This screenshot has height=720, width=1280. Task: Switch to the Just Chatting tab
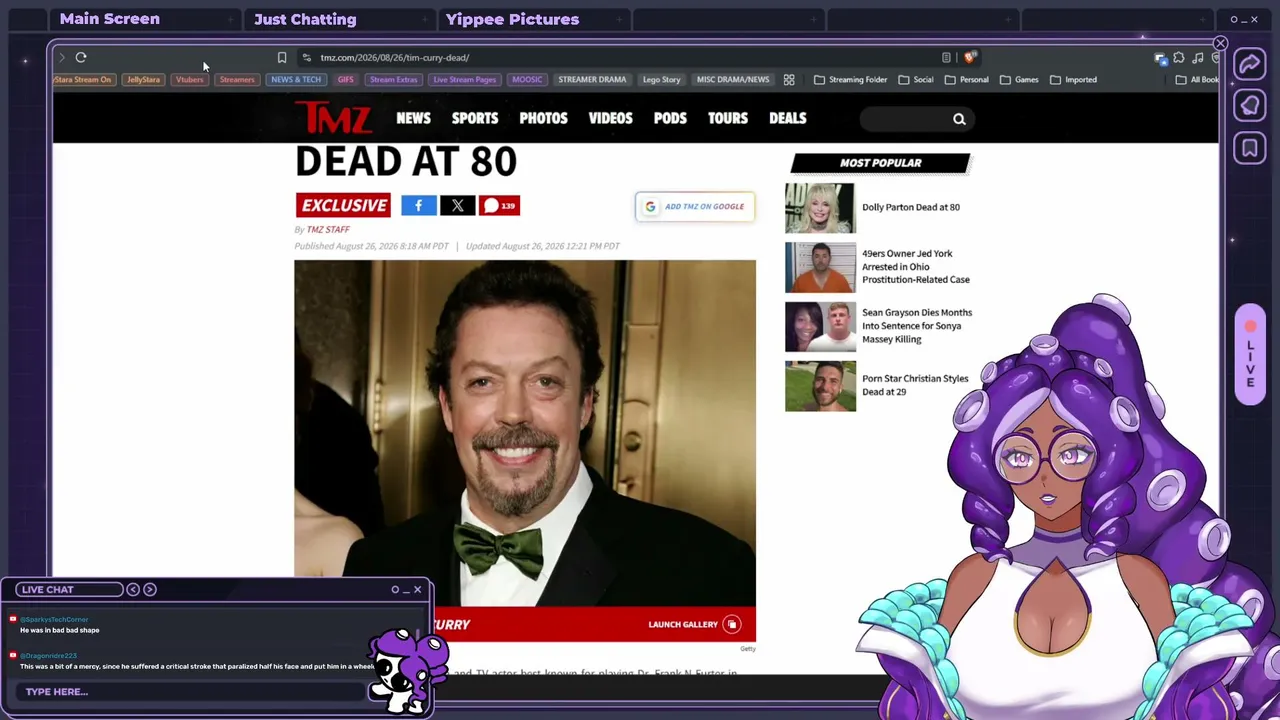click(x=305, y=19)
